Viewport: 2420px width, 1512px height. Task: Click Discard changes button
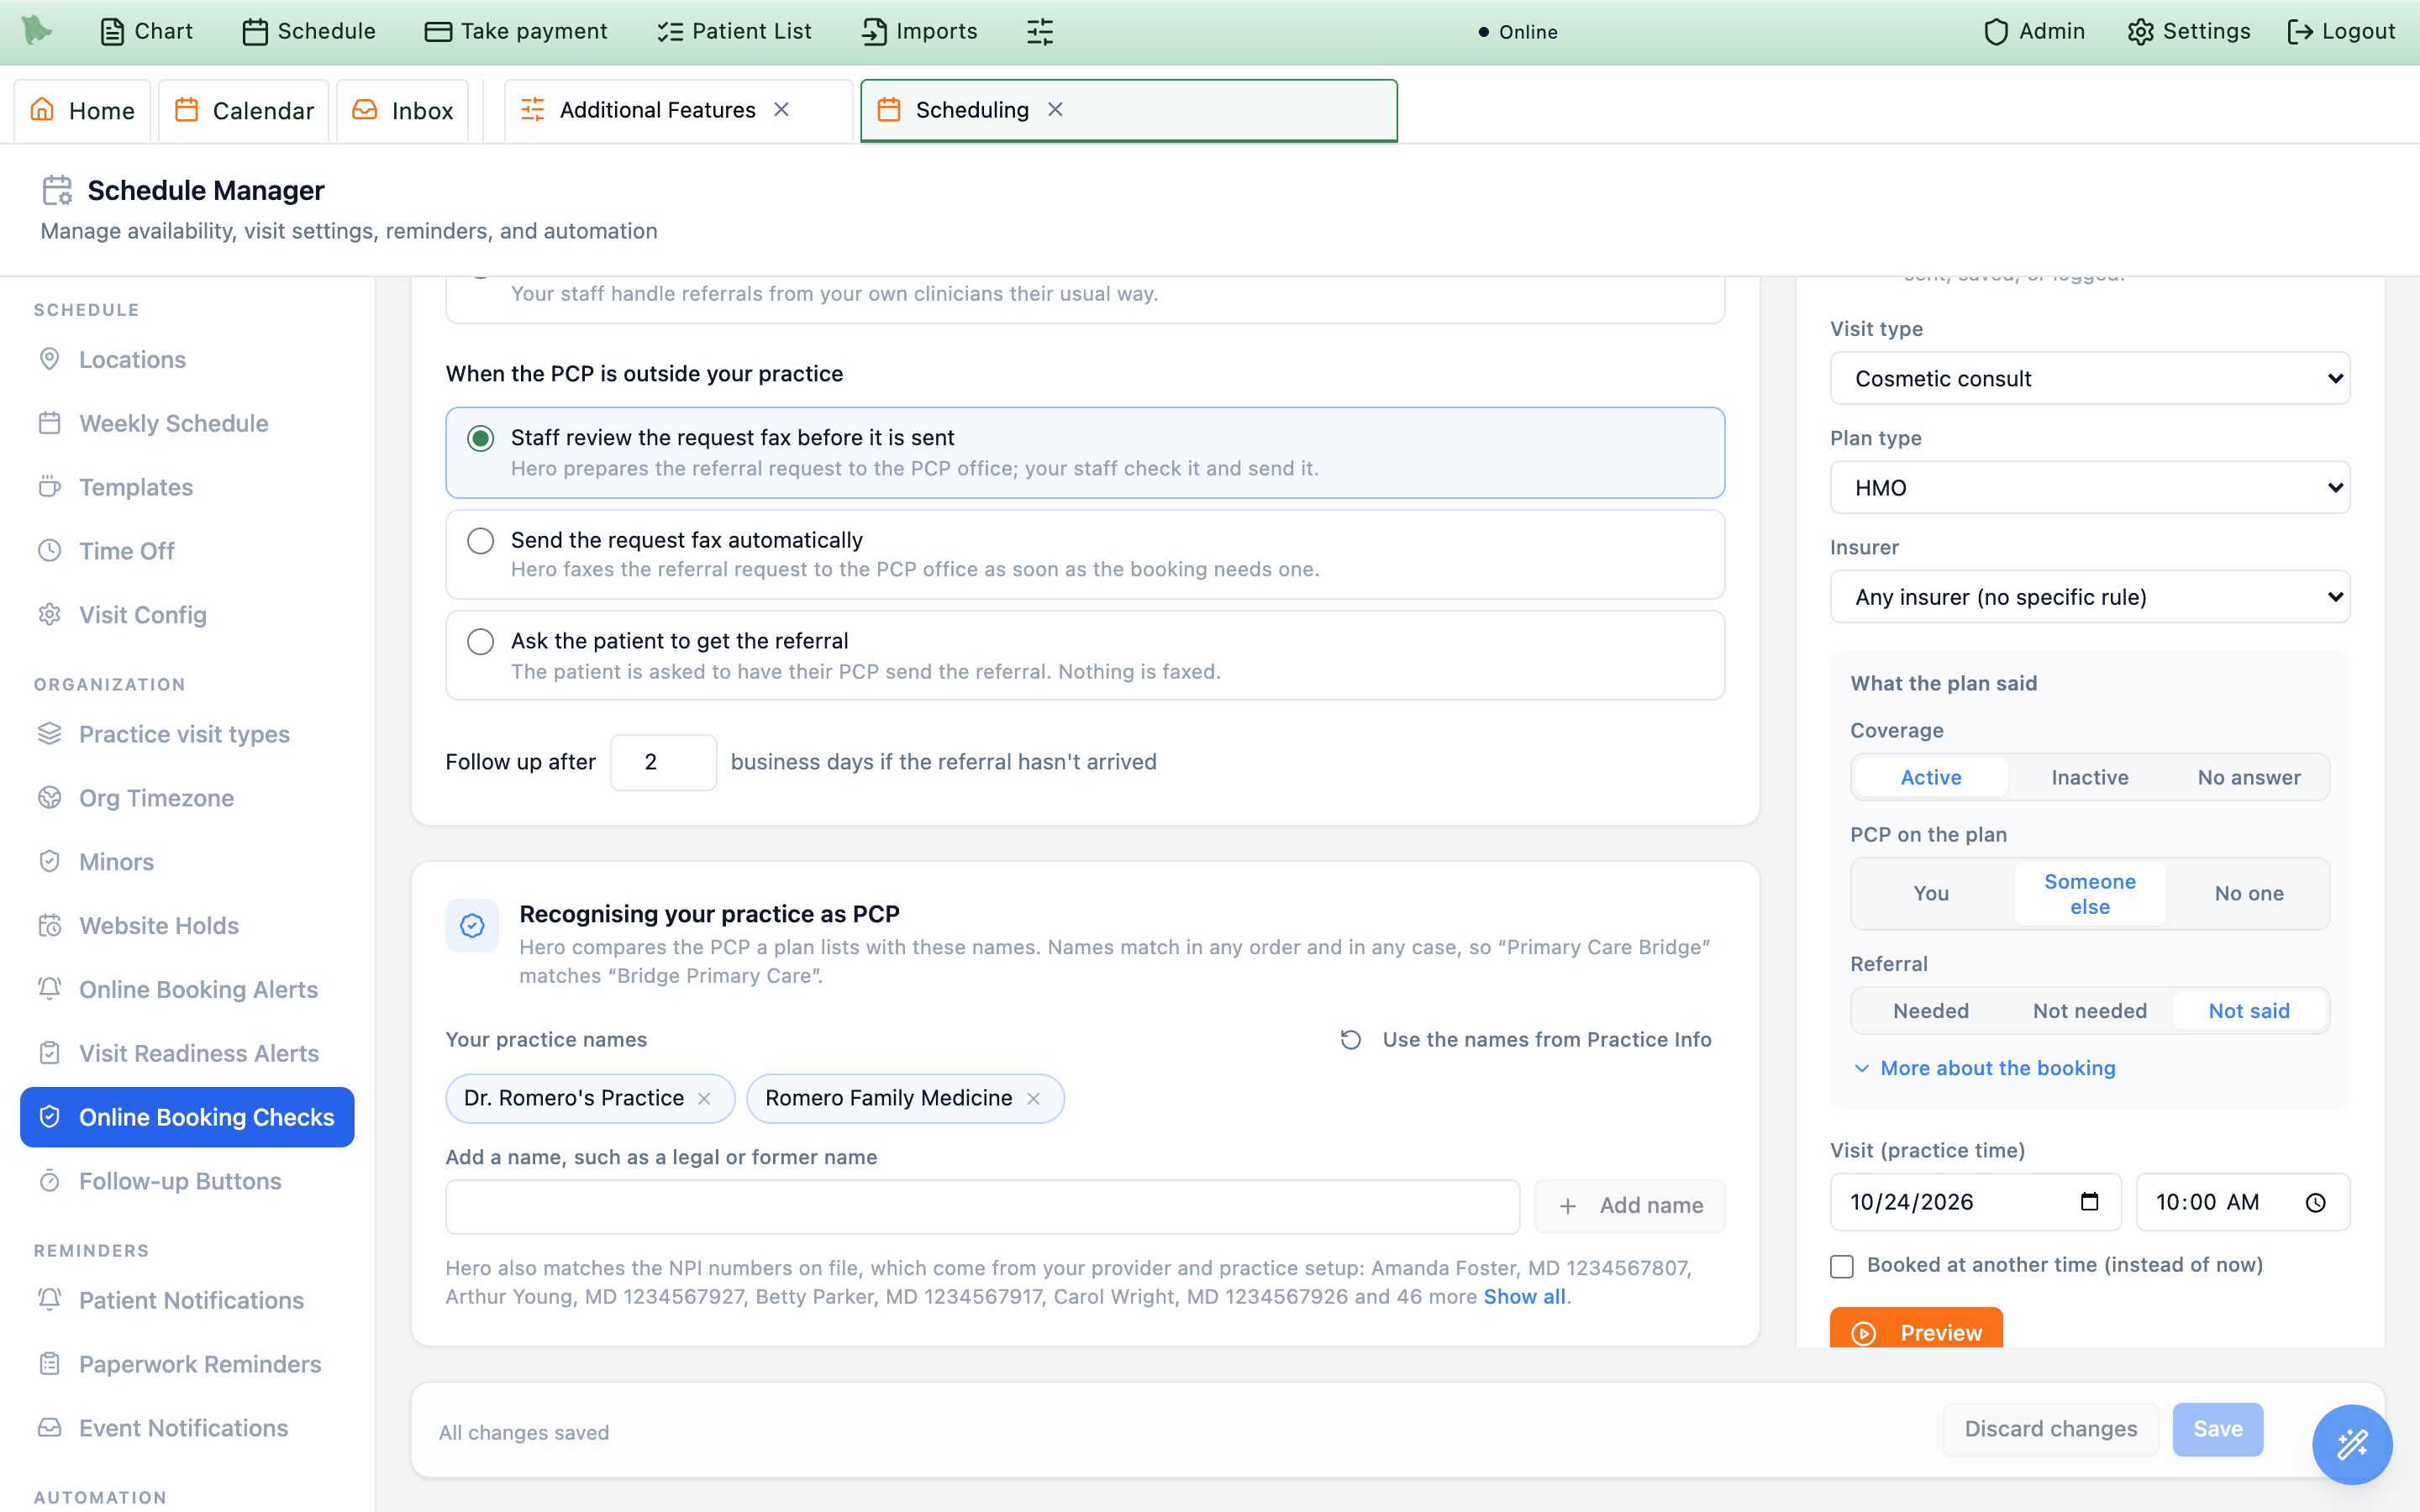tap(2050, 1429)
